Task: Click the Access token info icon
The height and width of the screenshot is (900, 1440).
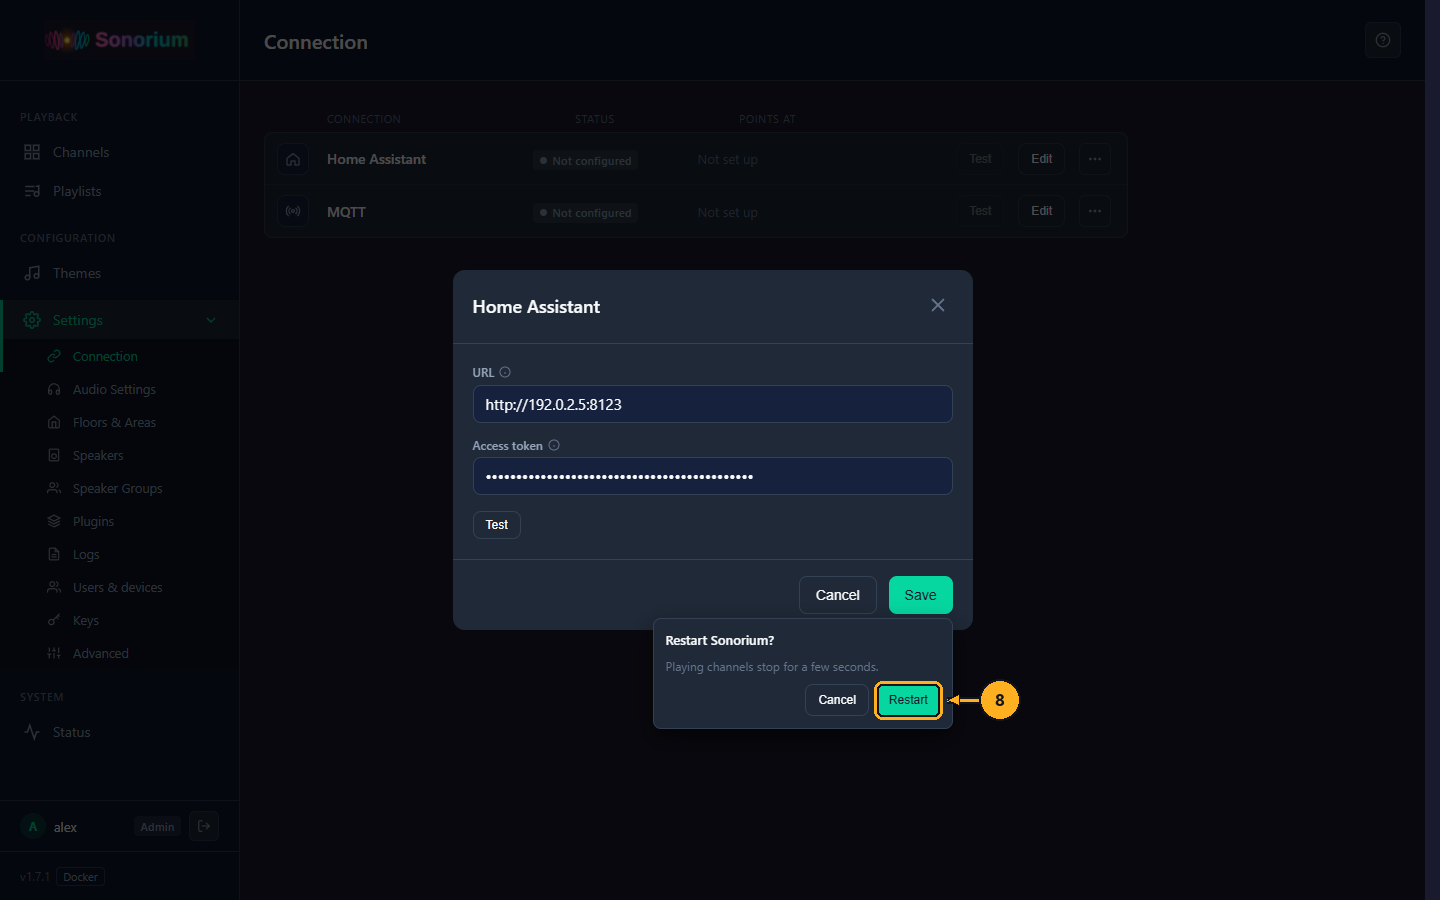Action: [554, 445]
